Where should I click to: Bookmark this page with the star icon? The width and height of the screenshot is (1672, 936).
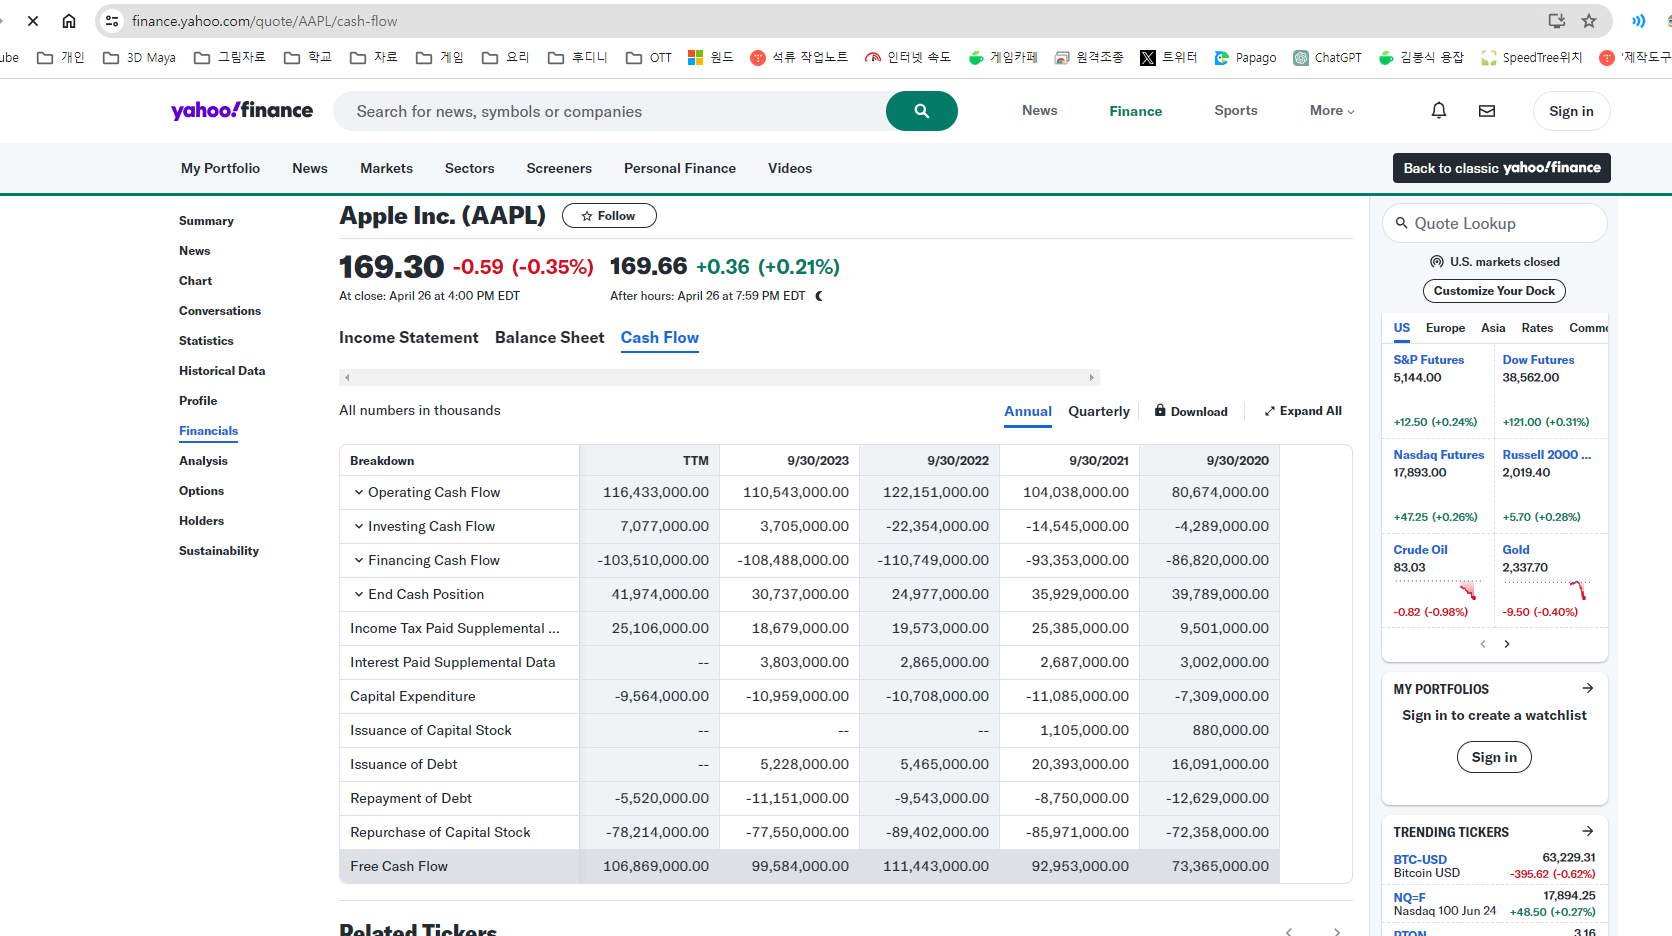1589,21
